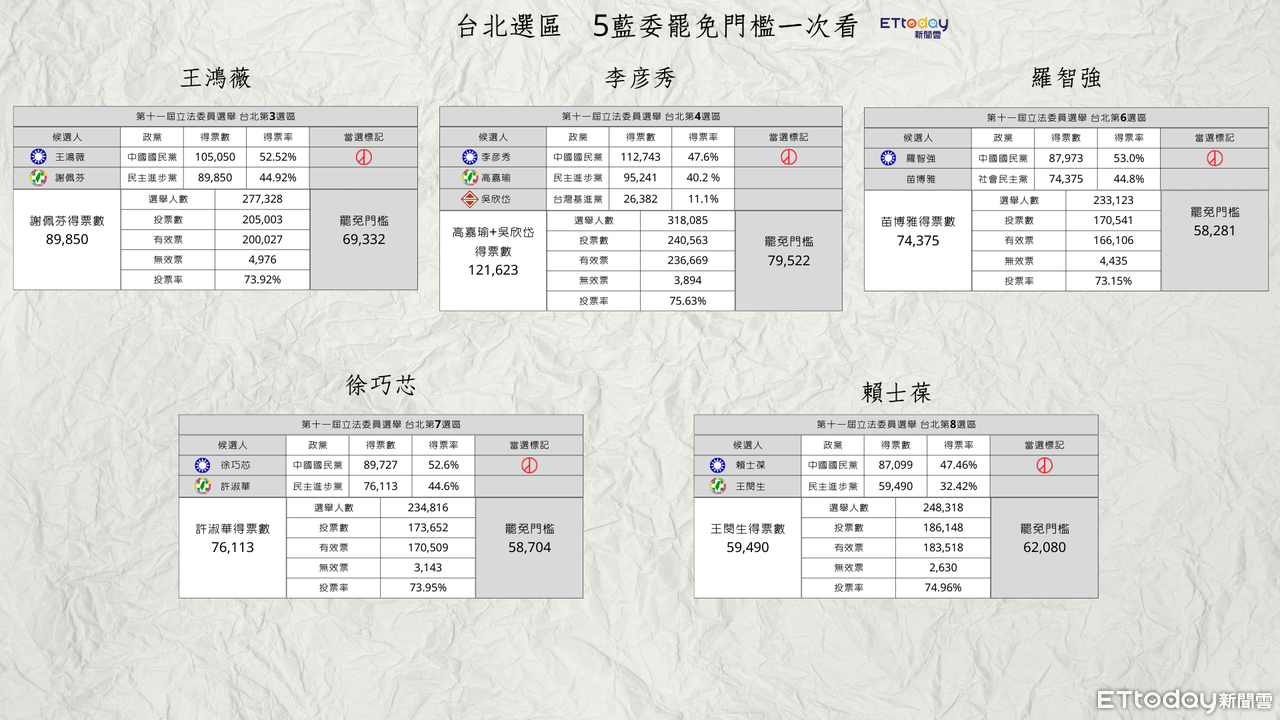Screen dimensions: 1280x720
Task: Click the recall threshold value 79,522
Action: [788, 261]
